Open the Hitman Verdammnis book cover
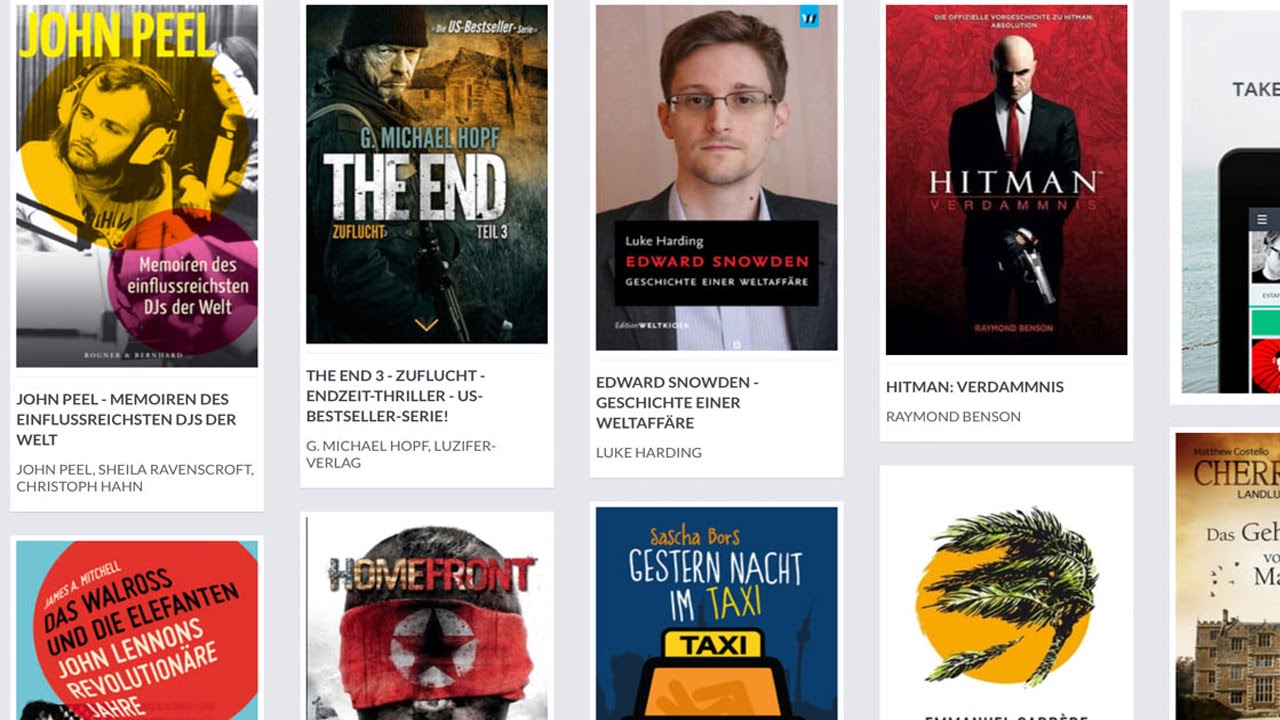The height and width of the screenshot is (720, 1280). pyautogui.click(x=1007, y=180)
